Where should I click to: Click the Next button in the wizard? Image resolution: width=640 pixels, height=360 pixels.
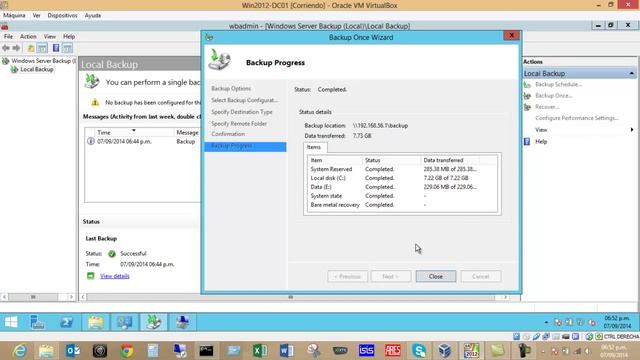[x=391, y=276]
